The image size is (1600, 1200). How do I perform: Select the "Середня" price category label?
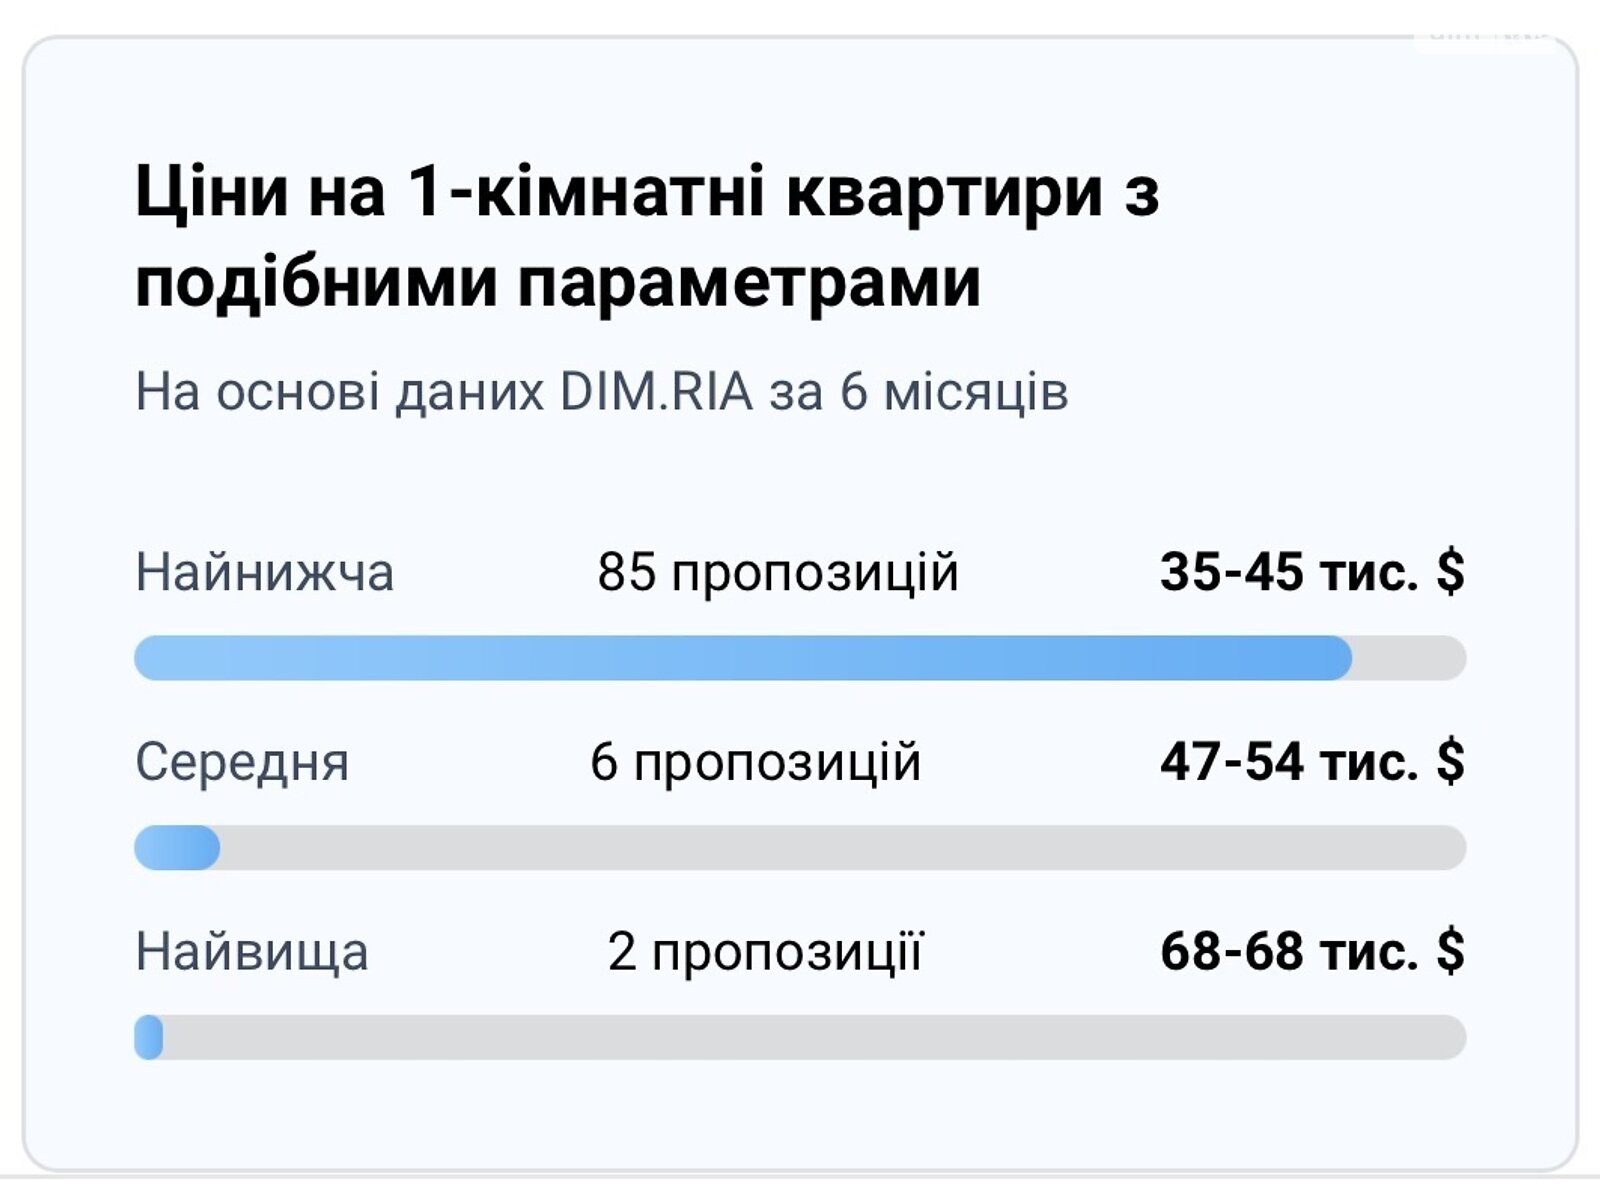tap(242, 762)
